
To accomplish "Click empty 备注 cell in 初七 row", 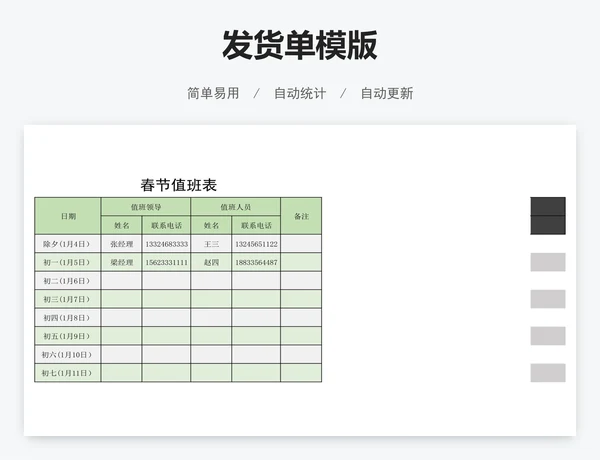I will [301, 373].
